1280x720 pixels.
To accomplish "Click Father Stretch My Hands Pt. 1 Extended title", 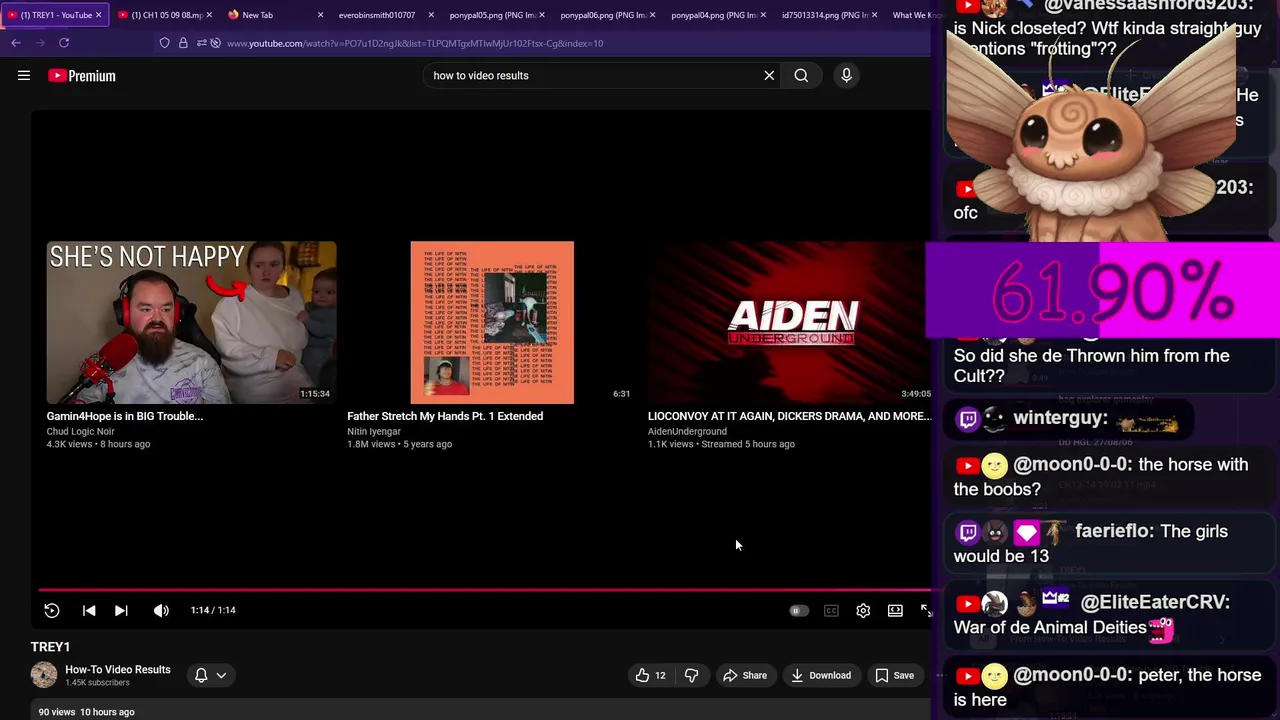I will [x=445, y=416].
